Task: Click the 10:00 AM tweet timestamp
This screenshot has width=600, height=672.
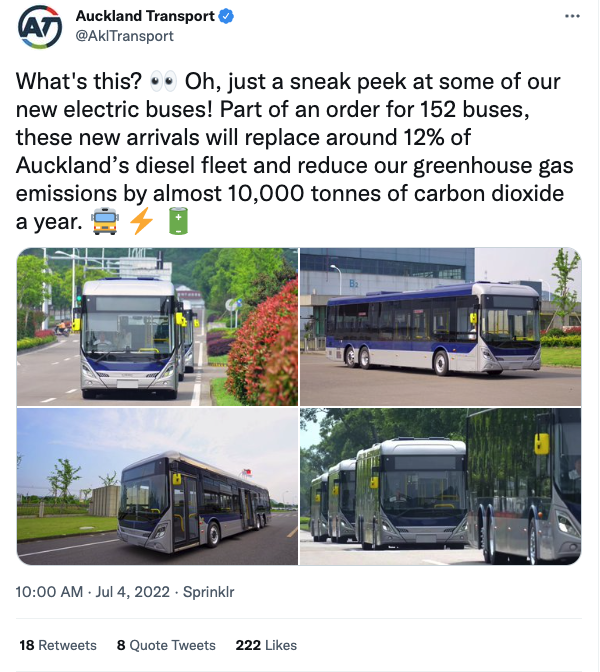Action: click(x=49, y=593)
